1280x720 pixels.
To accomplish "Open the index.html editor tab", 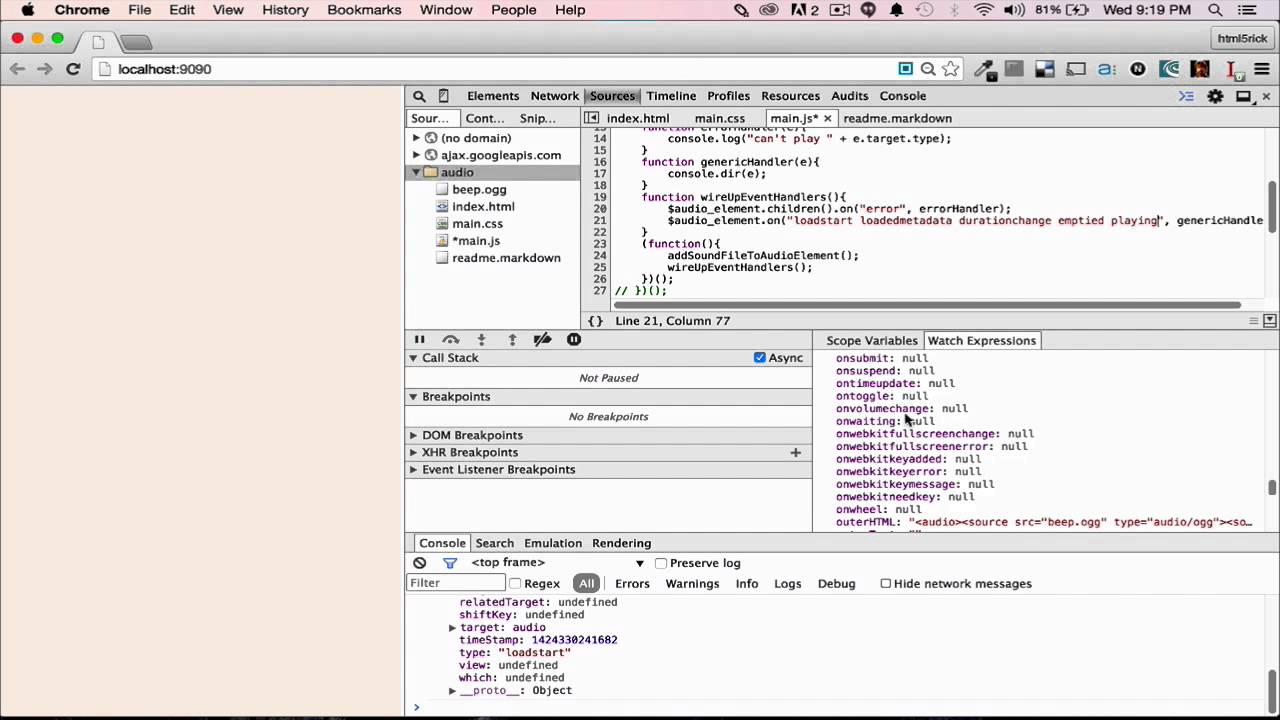I will [x=638, y=118].
